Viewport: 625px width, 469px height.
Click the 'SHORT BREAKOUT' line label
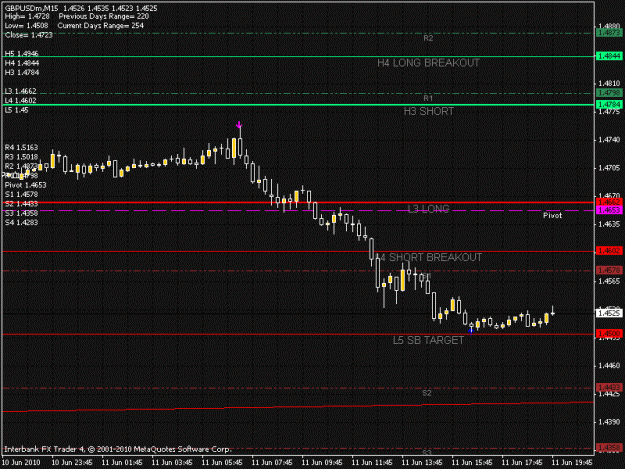[435, 257]
